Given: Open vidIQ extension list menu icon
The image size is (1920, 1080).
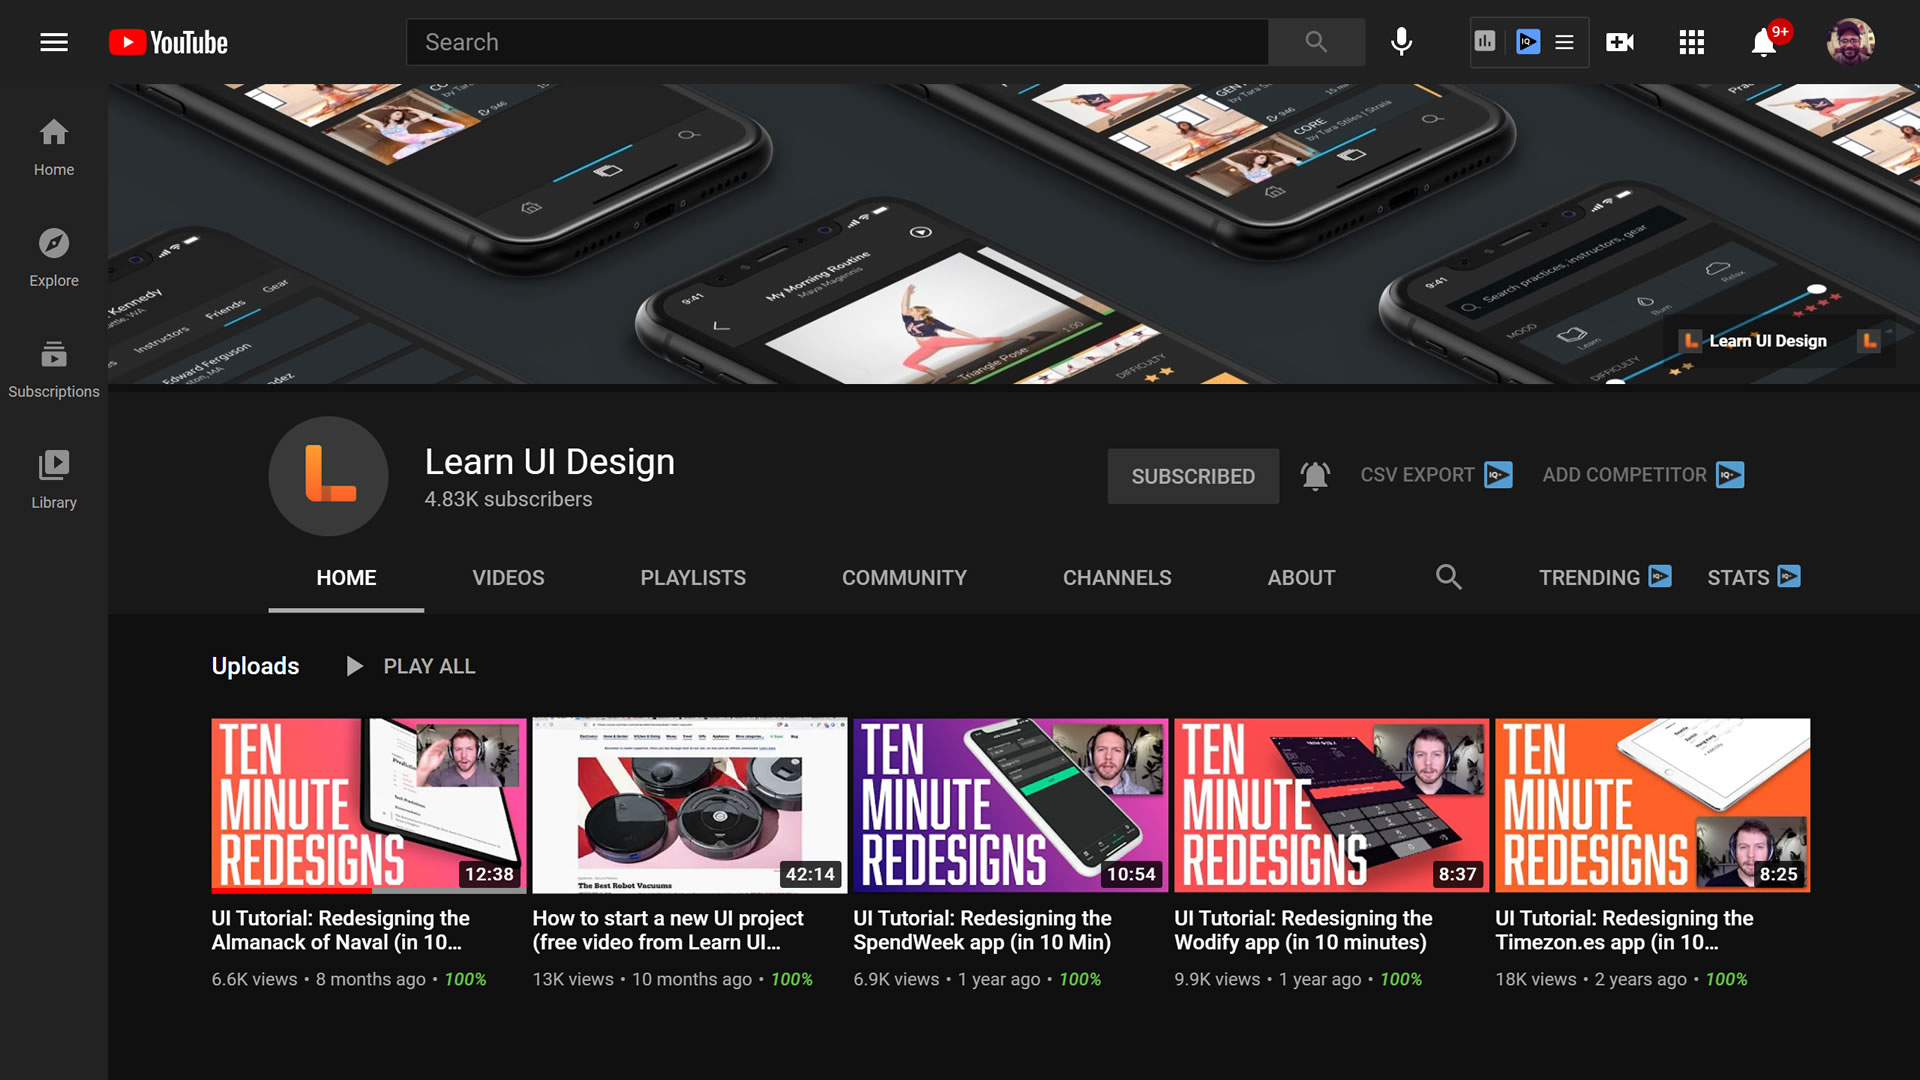Looking at the screenshot, I should [1565, 42].
